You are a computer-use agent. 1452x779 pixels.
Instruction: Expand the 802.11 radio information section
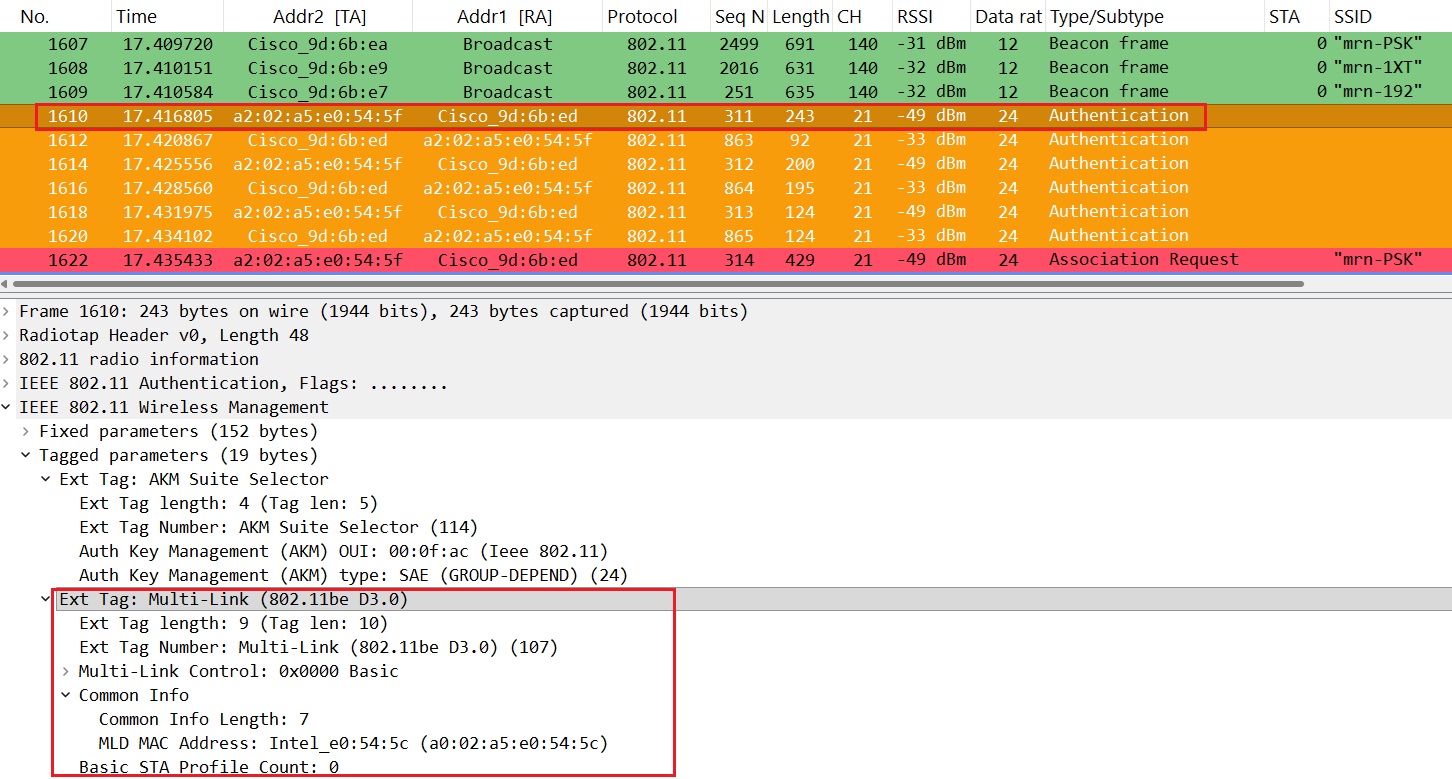point(8,359)
